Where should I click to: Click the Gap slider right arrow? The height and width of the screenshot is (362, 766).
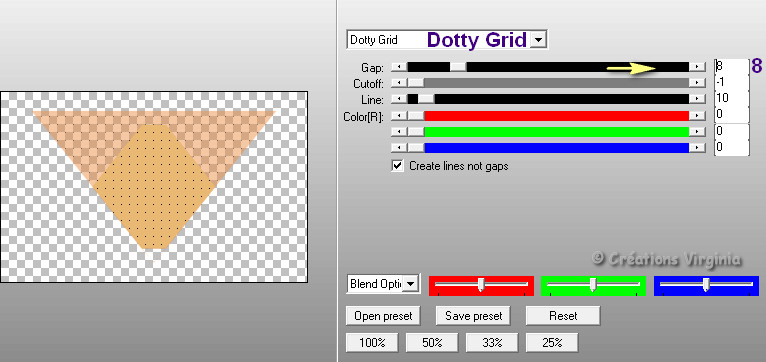click(698, 67)
